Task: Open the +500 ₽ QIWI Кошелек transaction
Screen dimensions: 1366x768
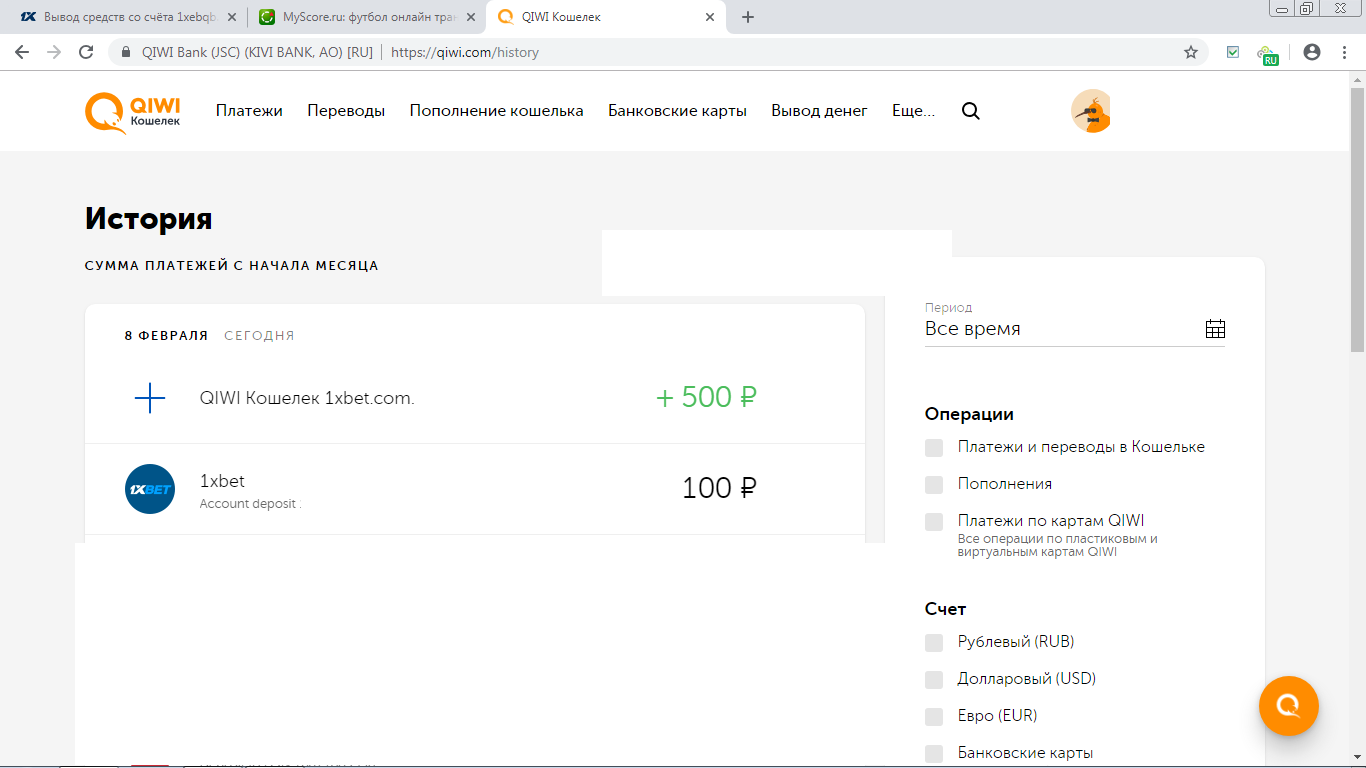Action: pyautogui.click(x=474, y=398)
